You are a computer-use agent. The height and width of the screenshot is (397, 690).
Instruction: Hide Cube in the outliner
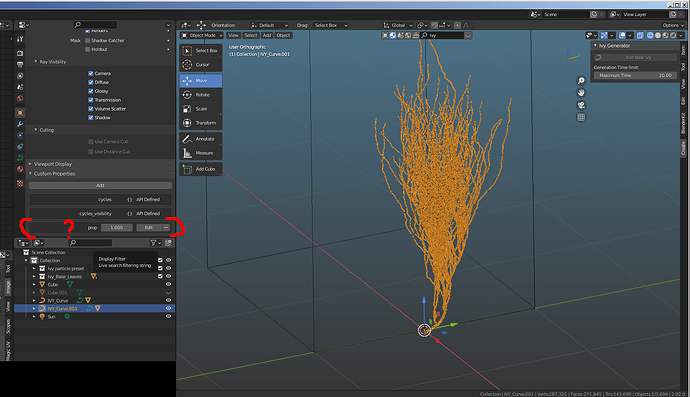168,284
